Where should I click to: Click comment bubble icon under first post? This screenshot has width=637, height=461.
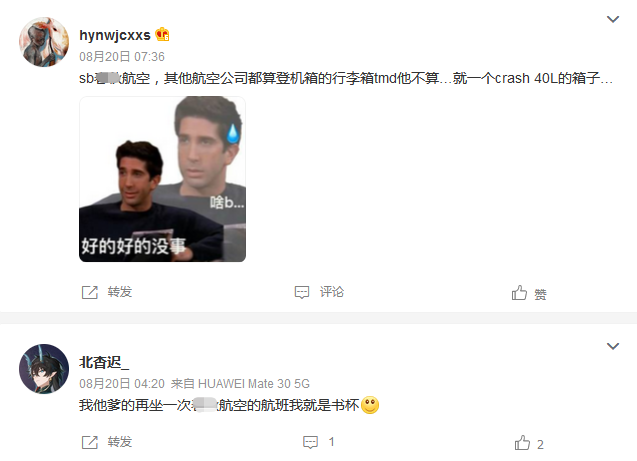pyautogui.click(x=302, y=292)
